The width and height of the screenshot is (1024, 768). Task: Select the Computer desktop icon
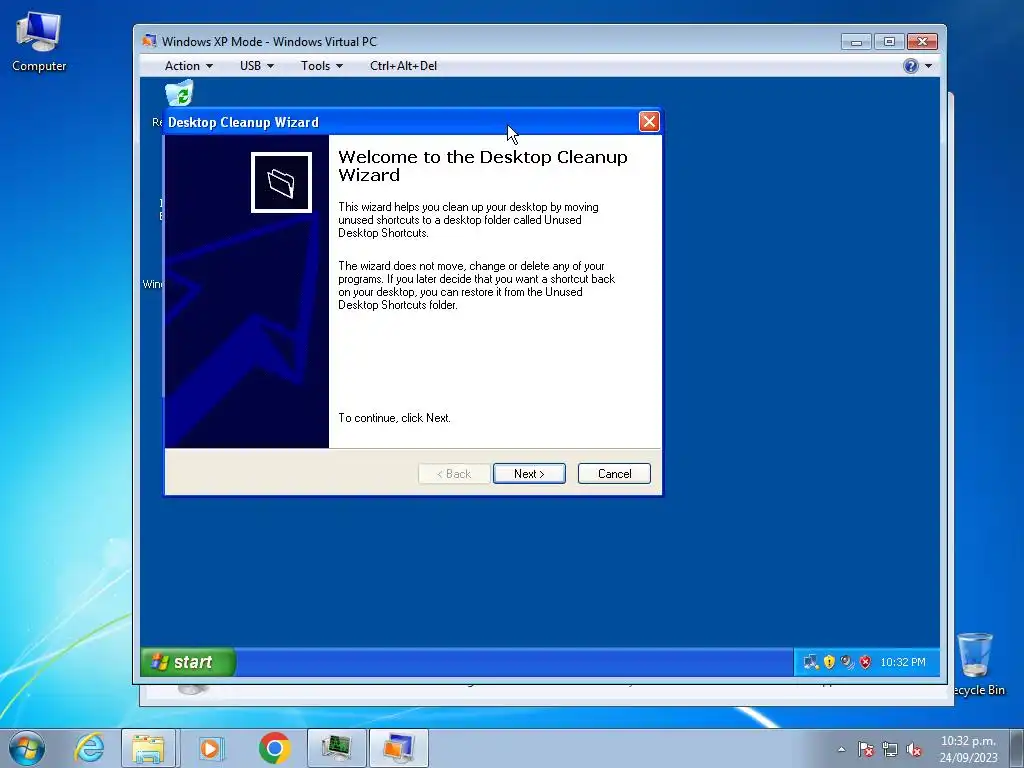point(39,42)
